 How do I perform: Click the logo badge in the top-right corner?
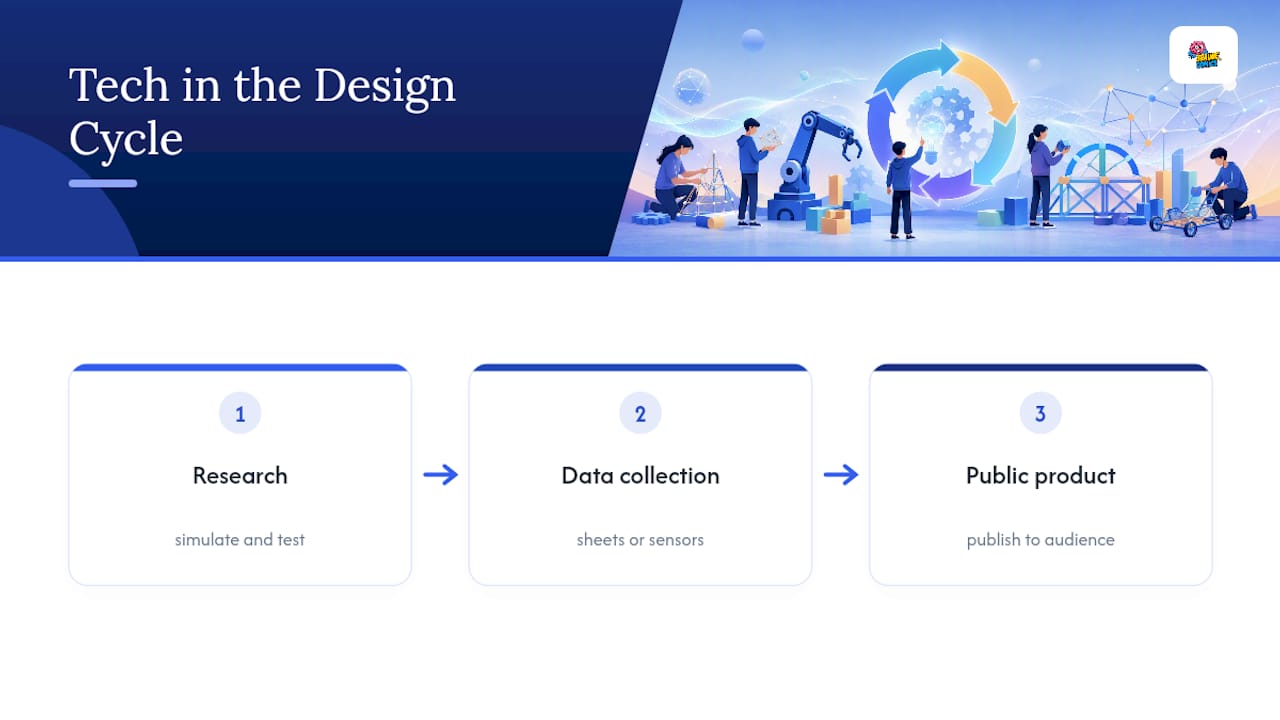pos(1203,55)
